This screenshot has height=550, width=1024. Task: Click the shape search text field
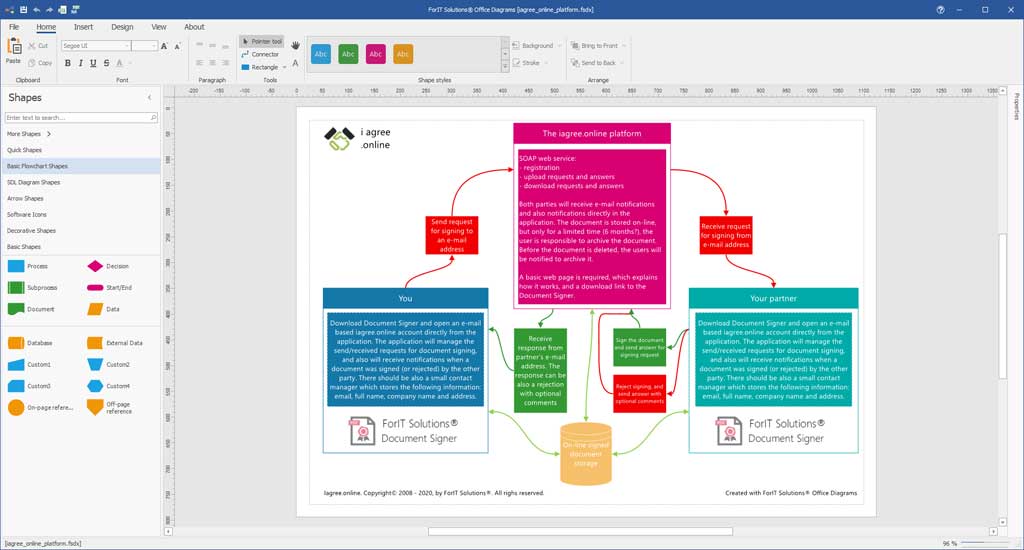(x=78, y=118)
